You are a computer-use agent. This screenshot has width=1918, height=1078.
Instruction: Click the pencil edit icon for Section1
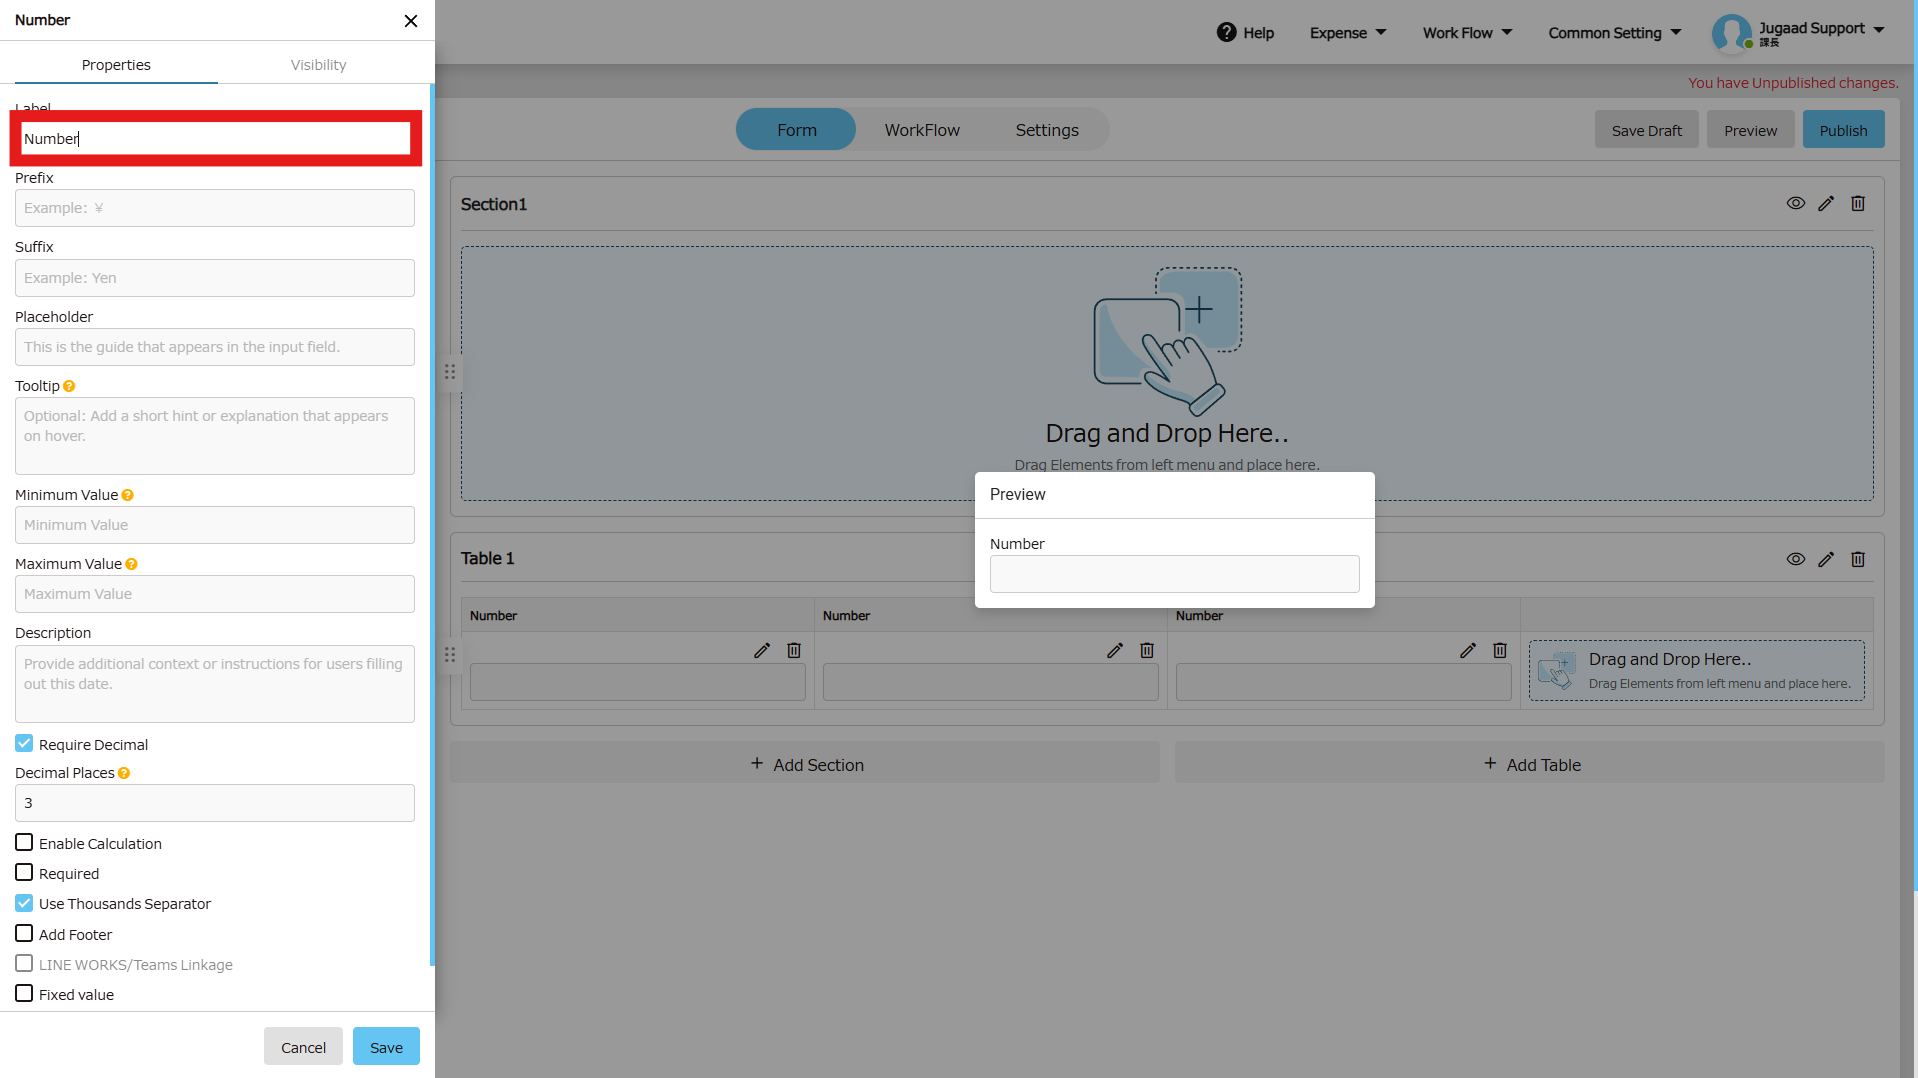coord(1826,204)
